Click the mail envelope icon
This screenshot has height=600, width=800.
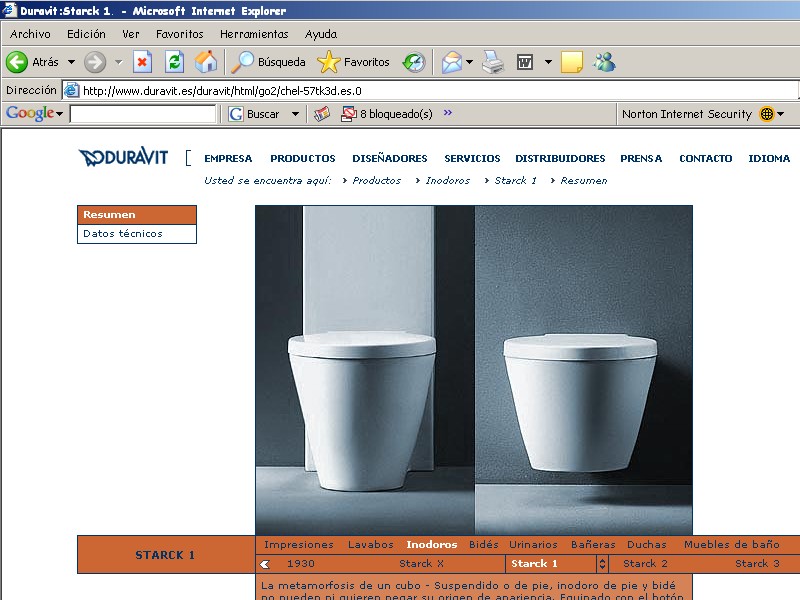coord(452,62)
